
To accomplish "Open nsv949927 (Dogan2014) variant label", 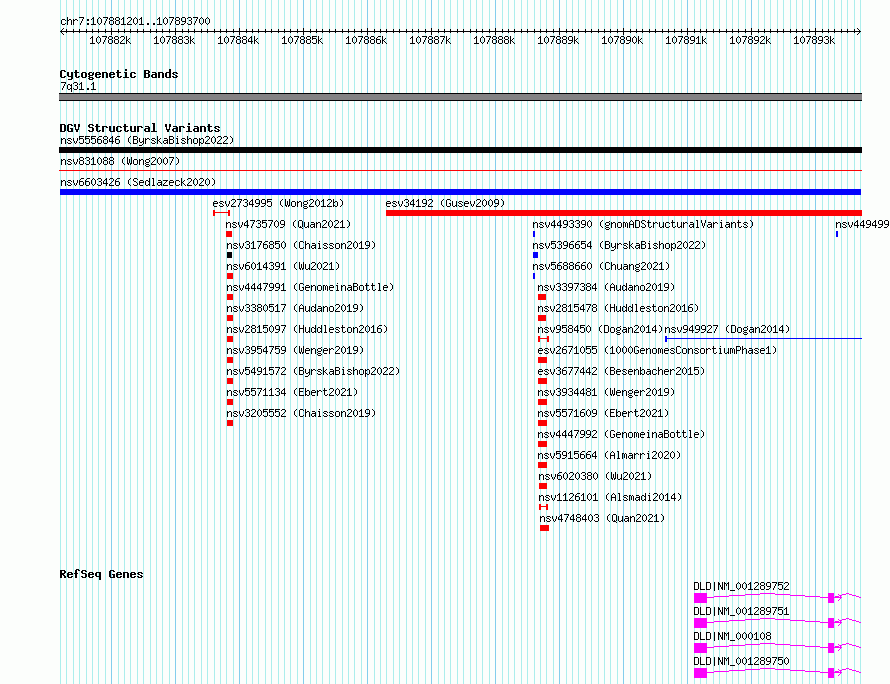I will click(x=727, y=329).
